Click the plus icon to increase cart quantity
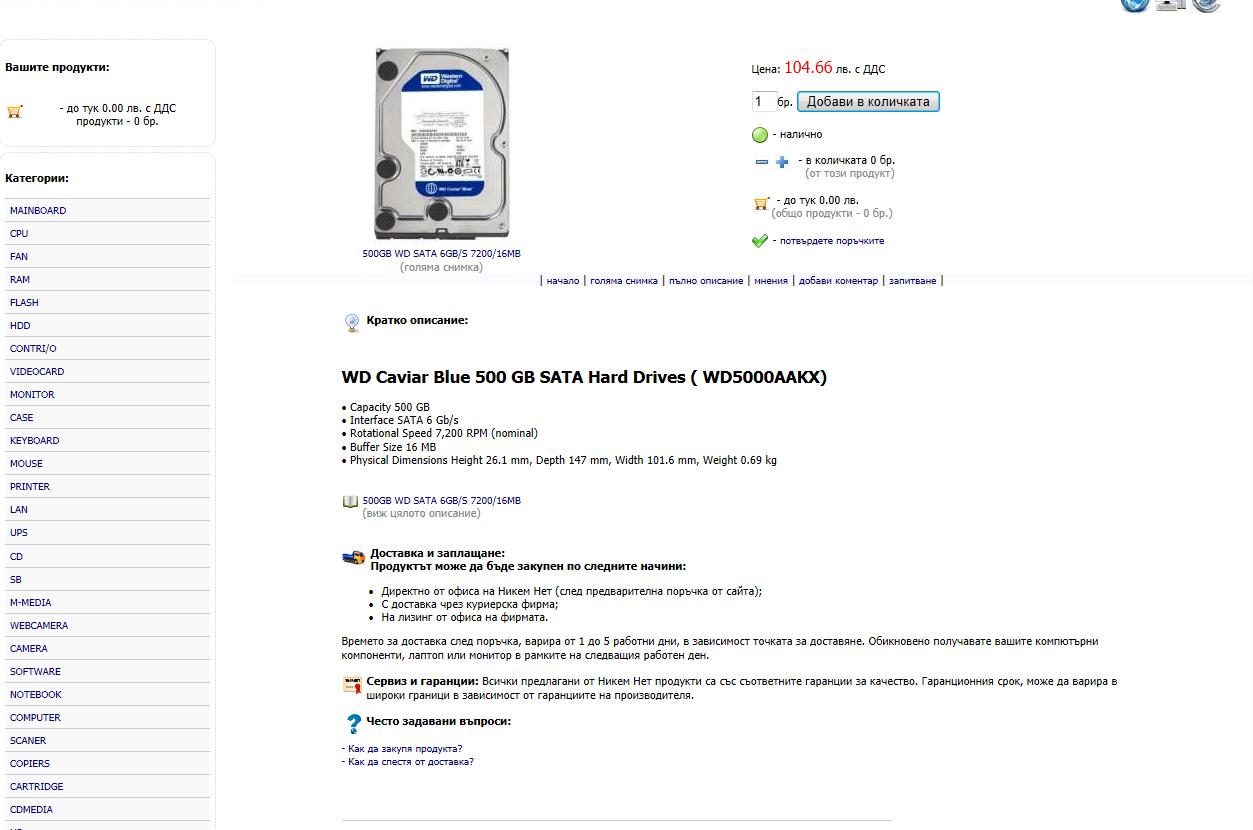 [782, 162]
